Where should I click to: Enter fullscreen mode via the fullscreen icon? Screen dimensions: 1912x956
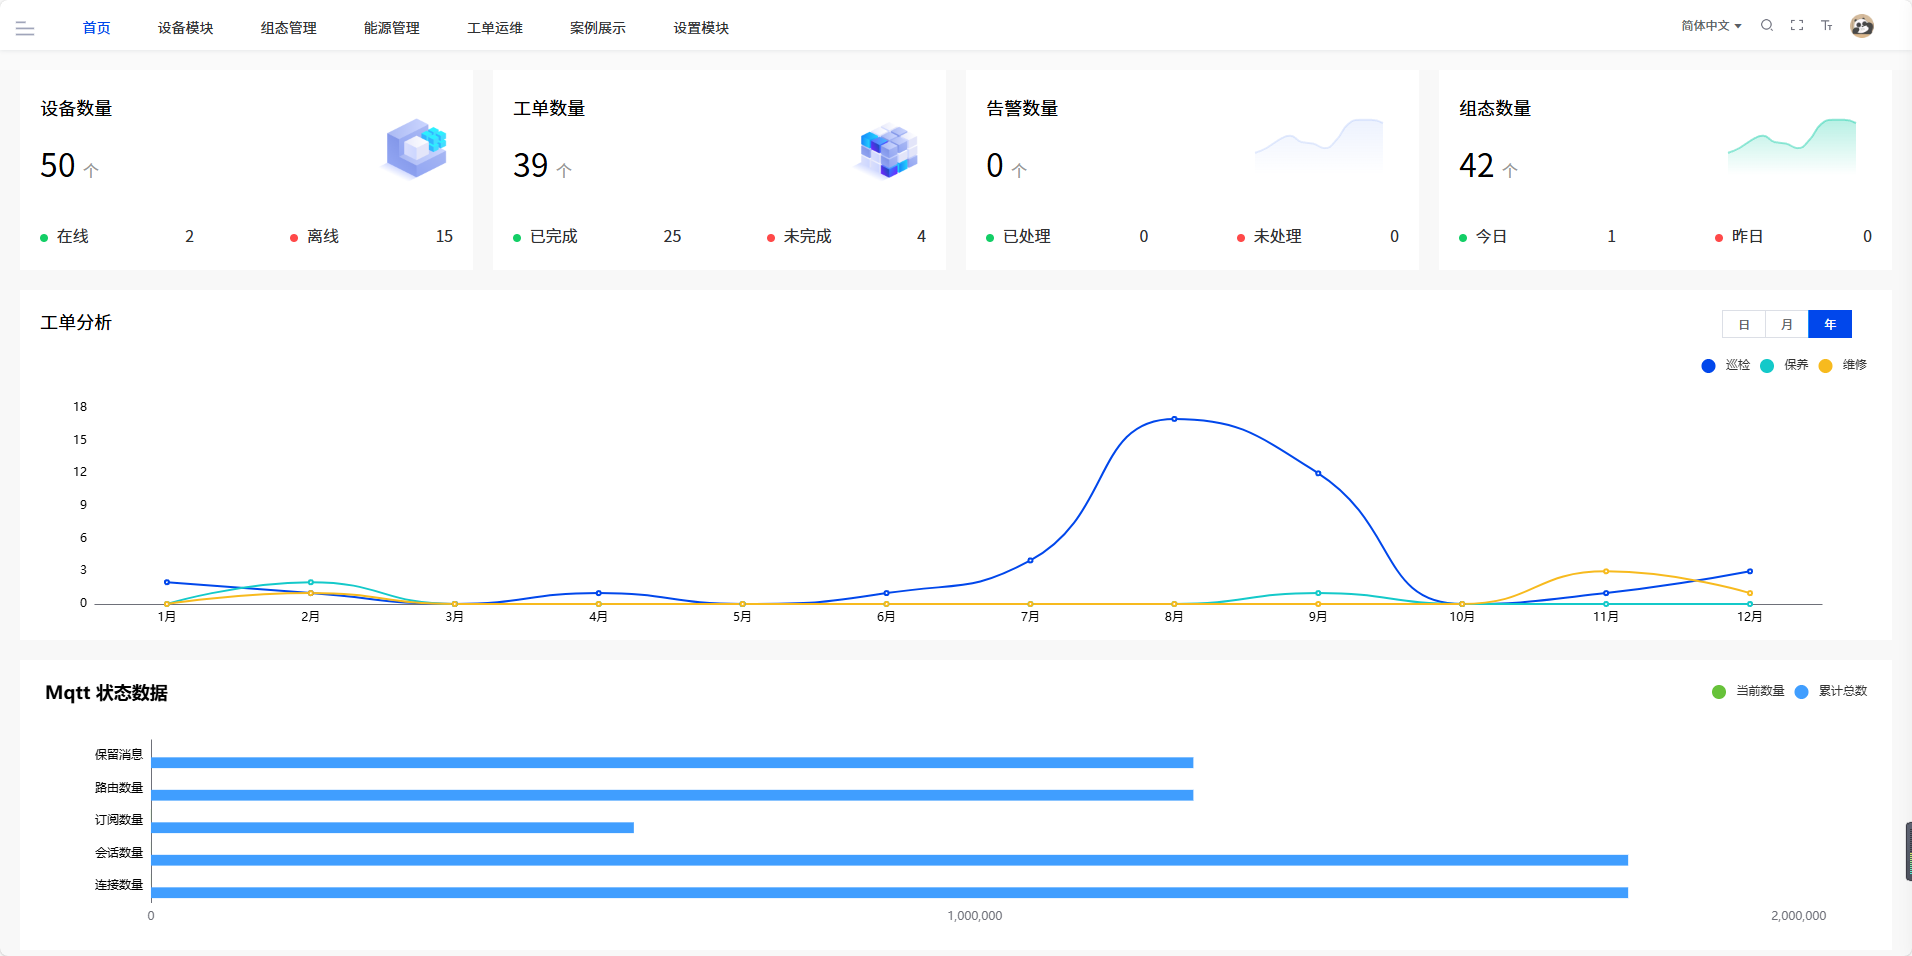click(1797, 26)
